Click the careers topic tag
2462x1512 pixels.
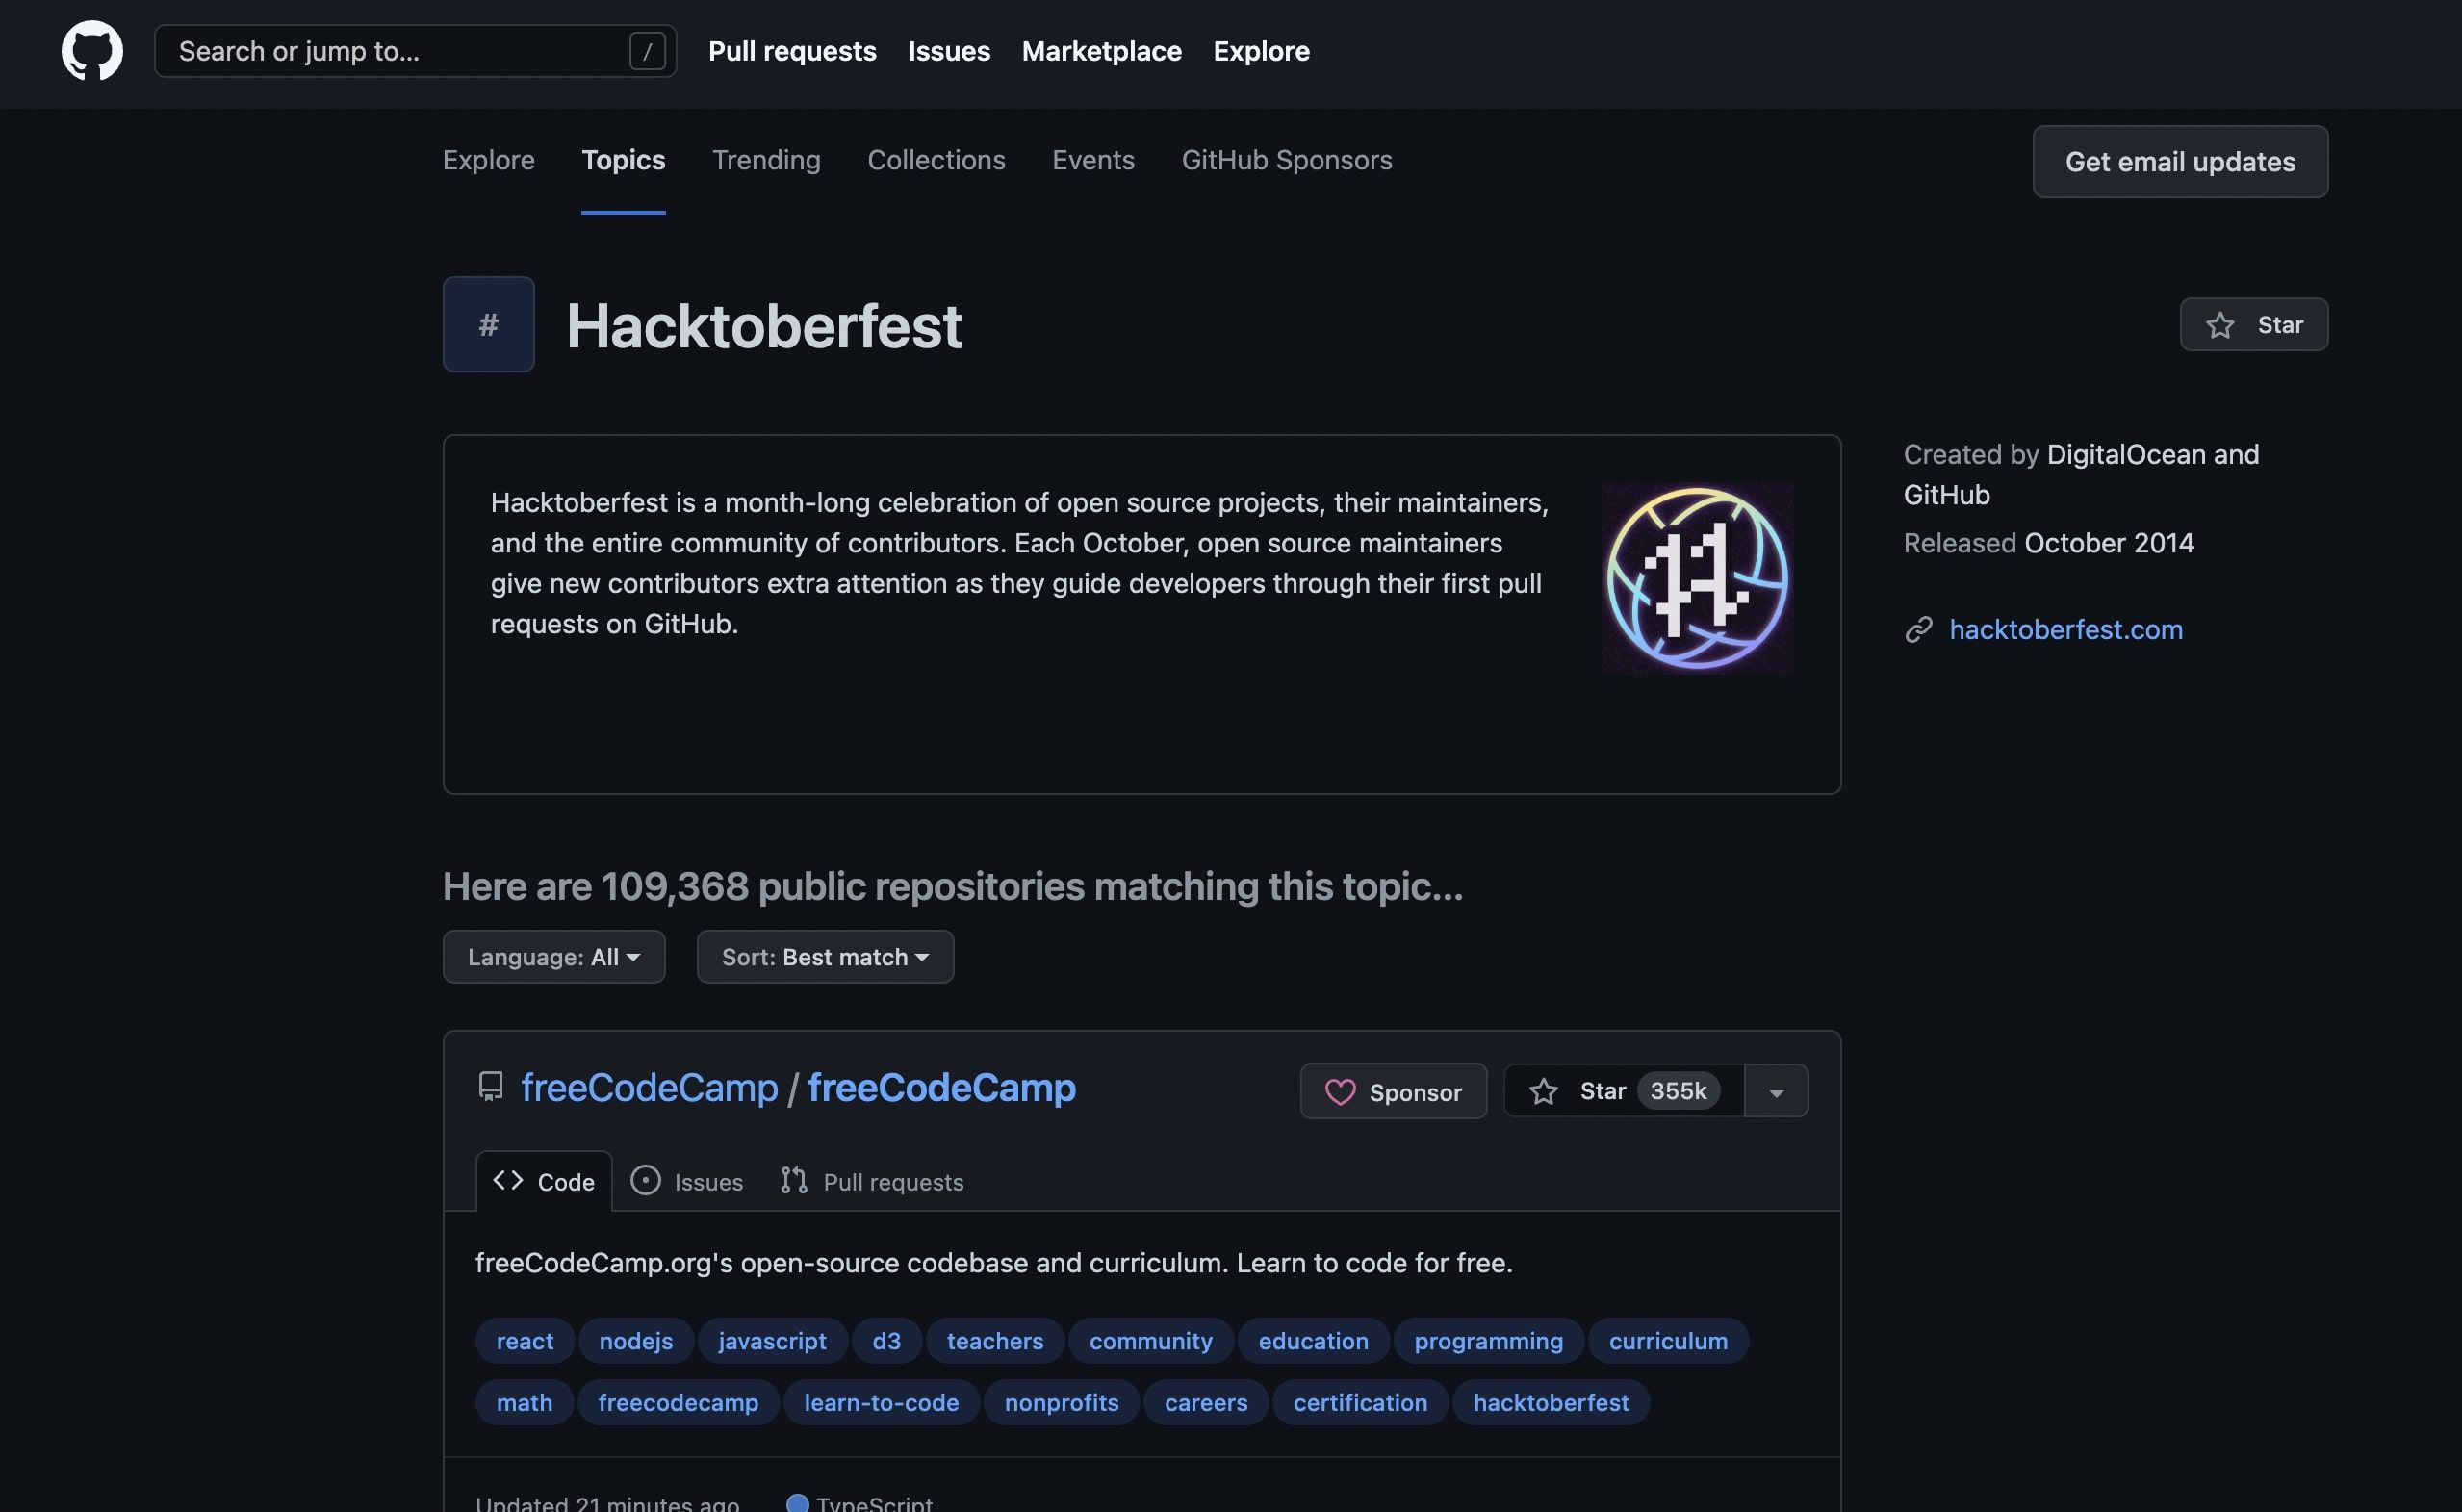coord(1206,1403)
